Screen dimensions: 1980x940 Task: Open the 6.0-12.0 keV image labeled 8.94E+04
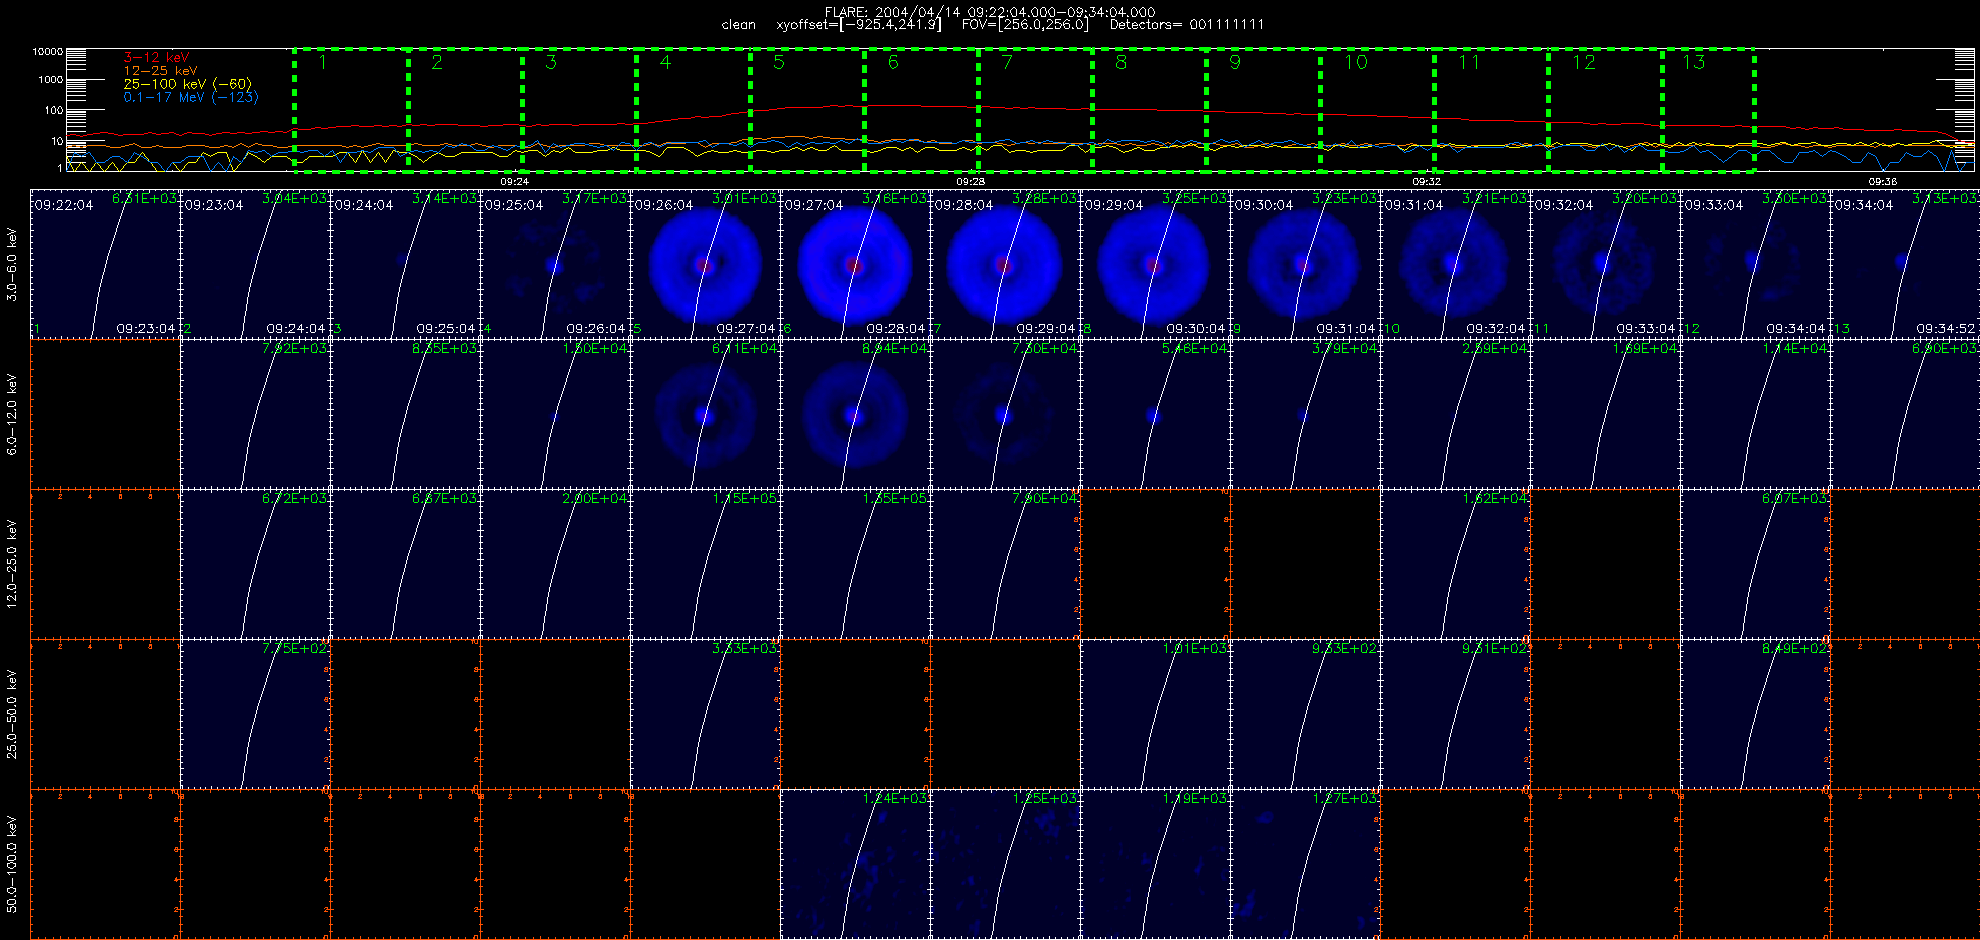pyautogui.click(x=855, y=414)
